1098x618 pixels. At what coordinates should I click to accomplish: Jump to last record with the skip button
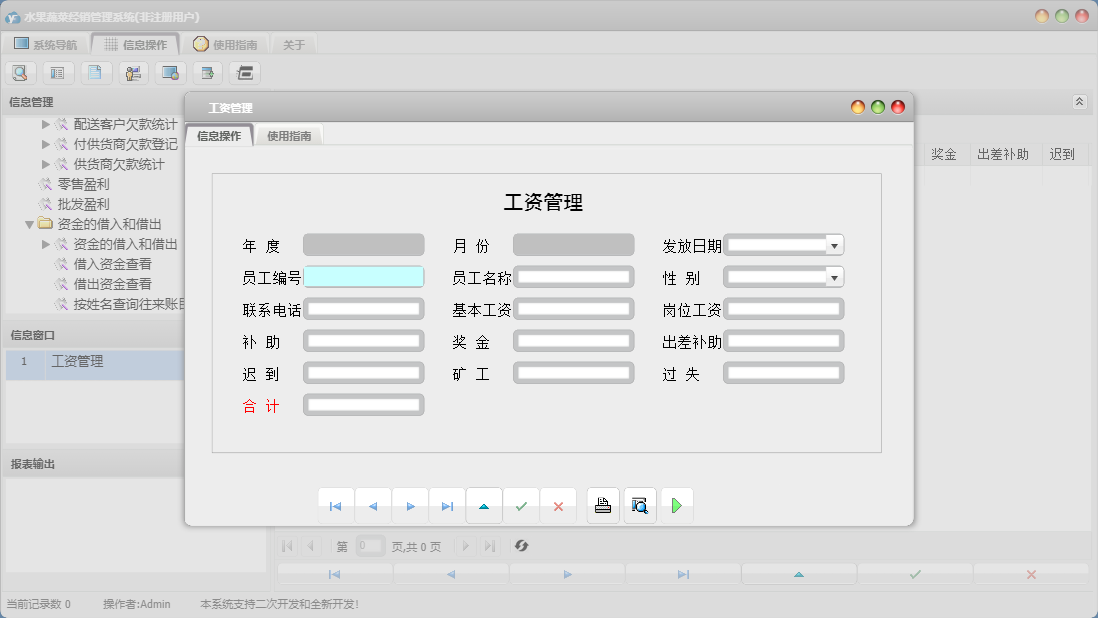[x=447, y=506]
